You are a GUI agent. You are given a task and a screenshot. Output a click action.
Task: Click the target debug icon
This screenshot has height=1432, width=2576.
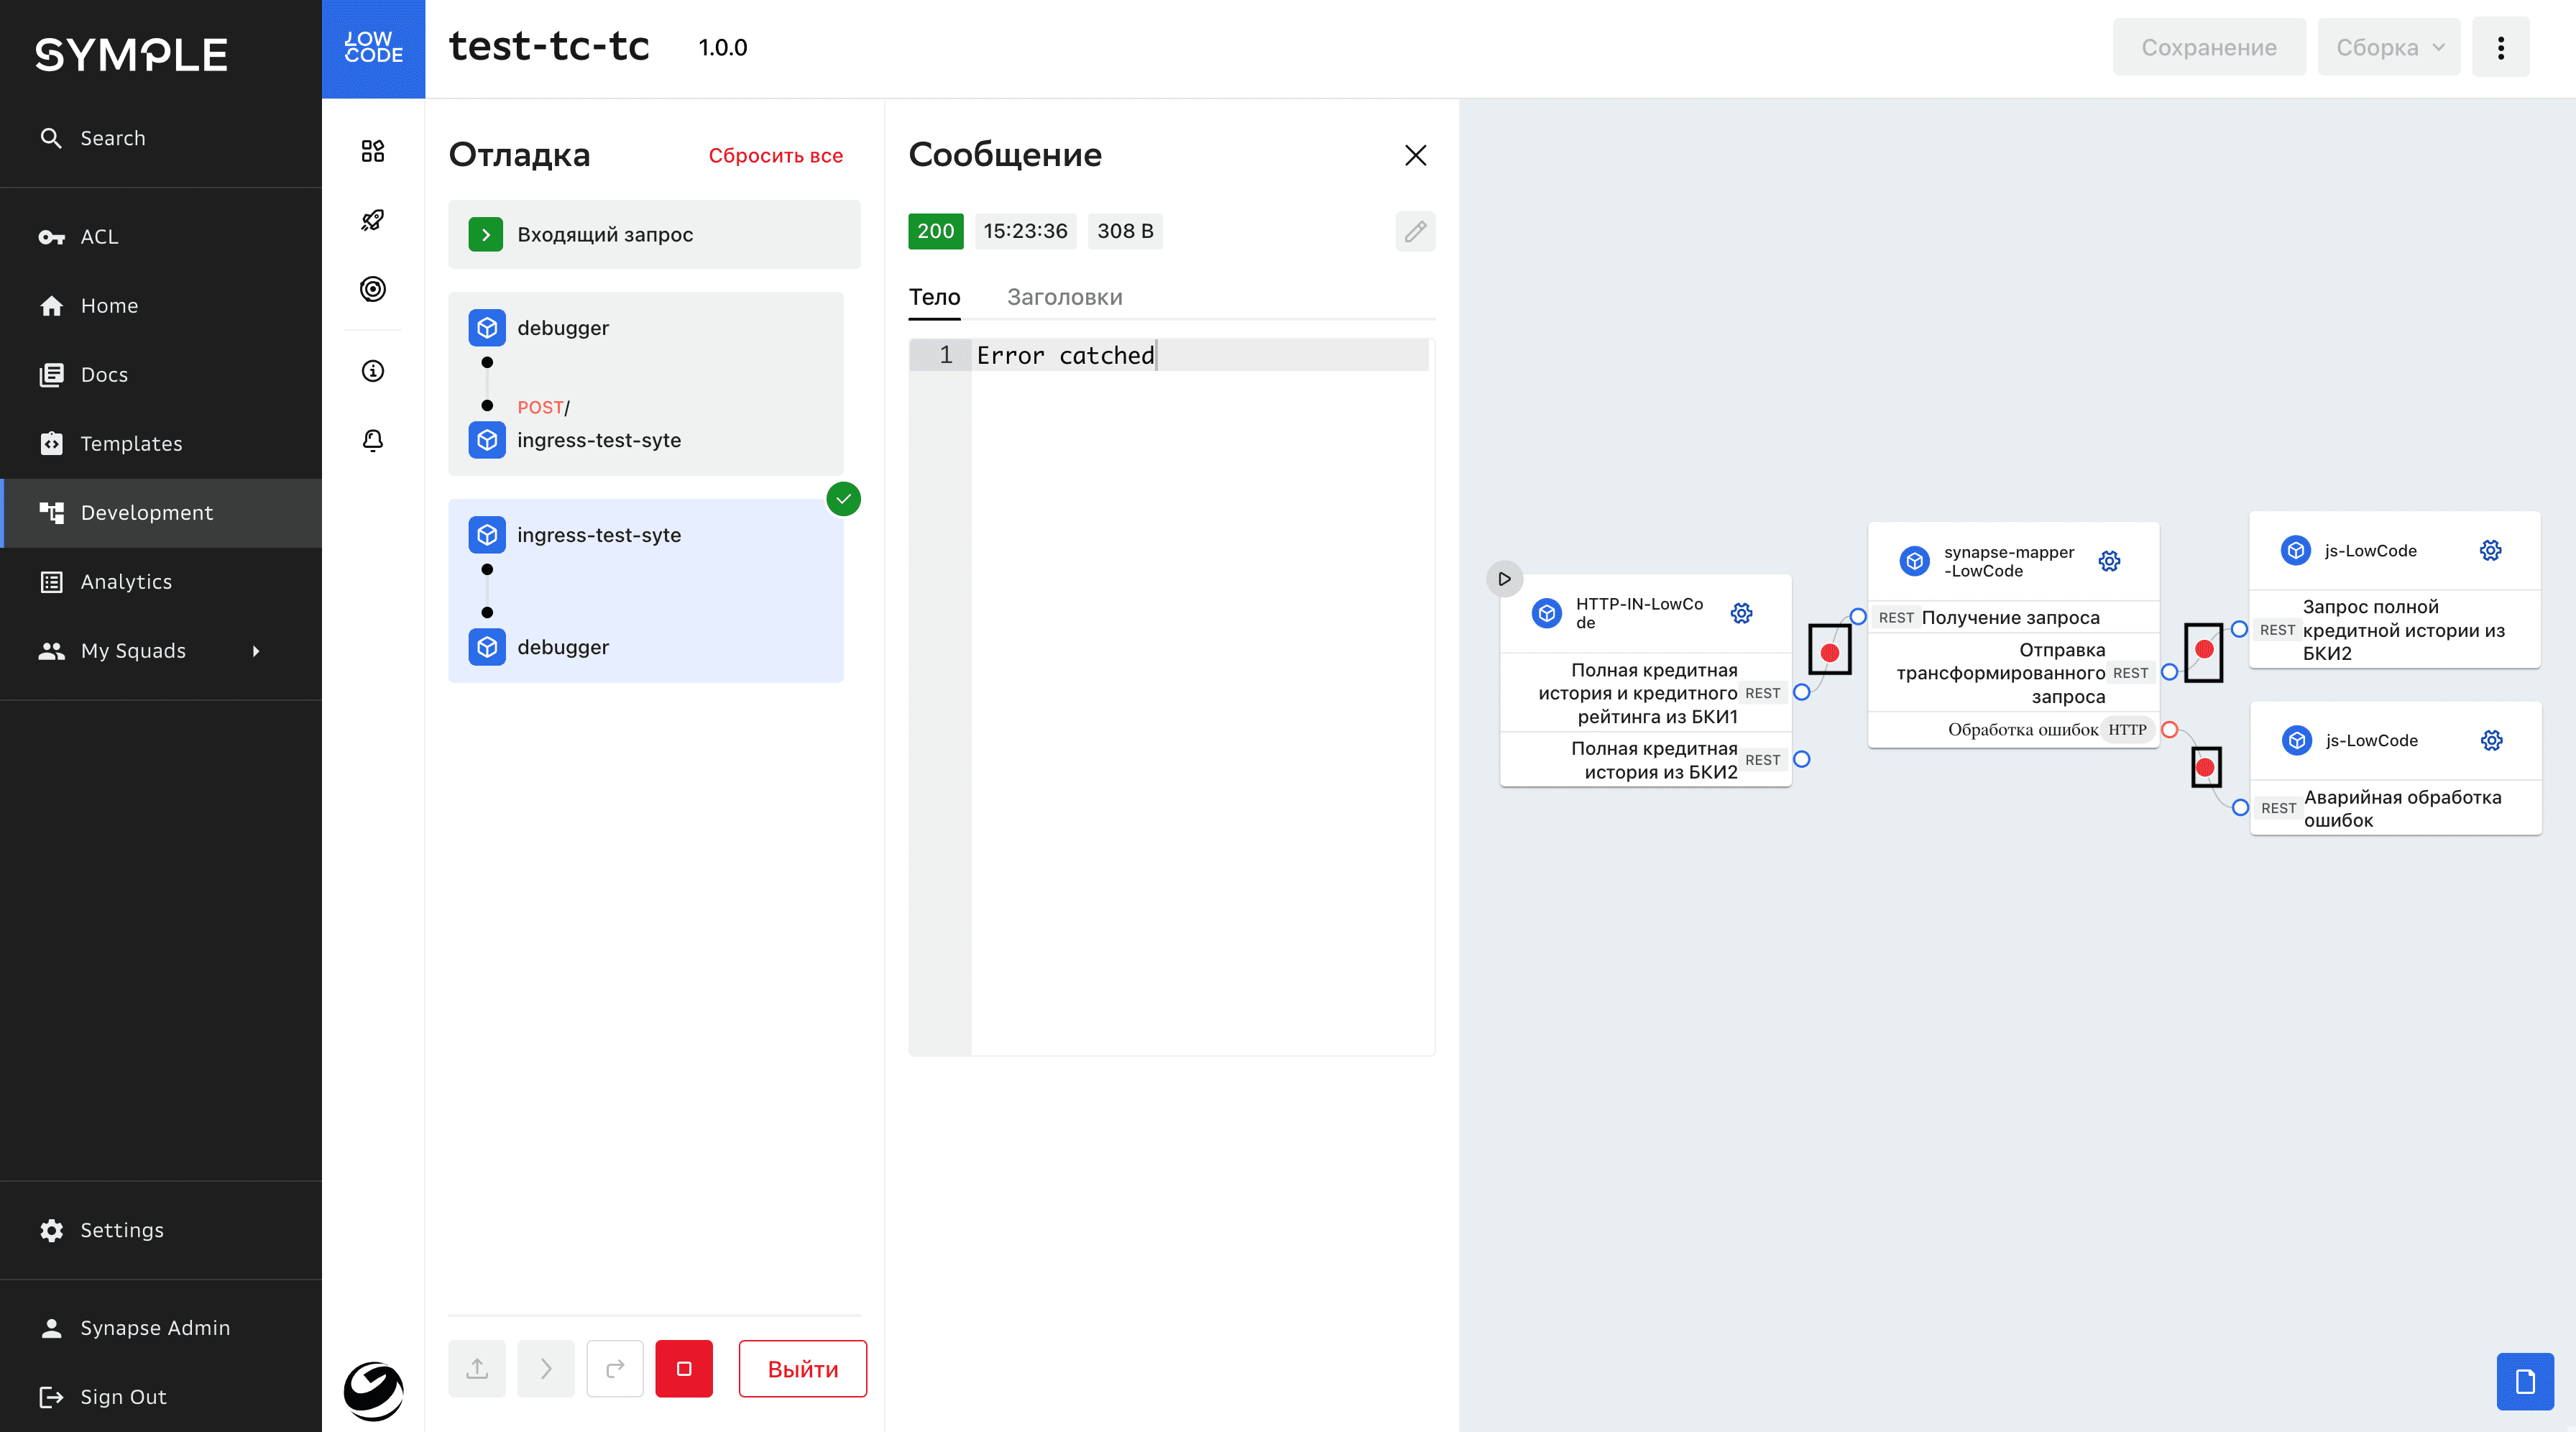(372, 289)
